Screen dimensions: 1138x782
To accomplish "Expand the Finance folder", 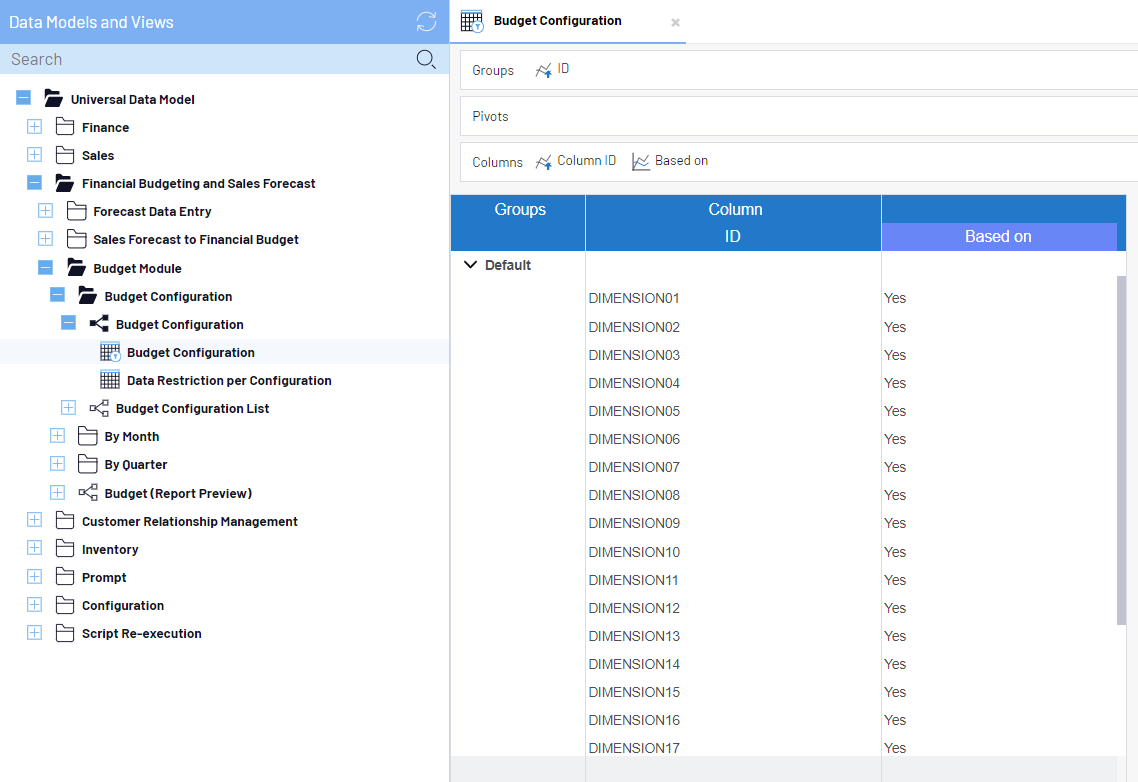I will [34, 127].
